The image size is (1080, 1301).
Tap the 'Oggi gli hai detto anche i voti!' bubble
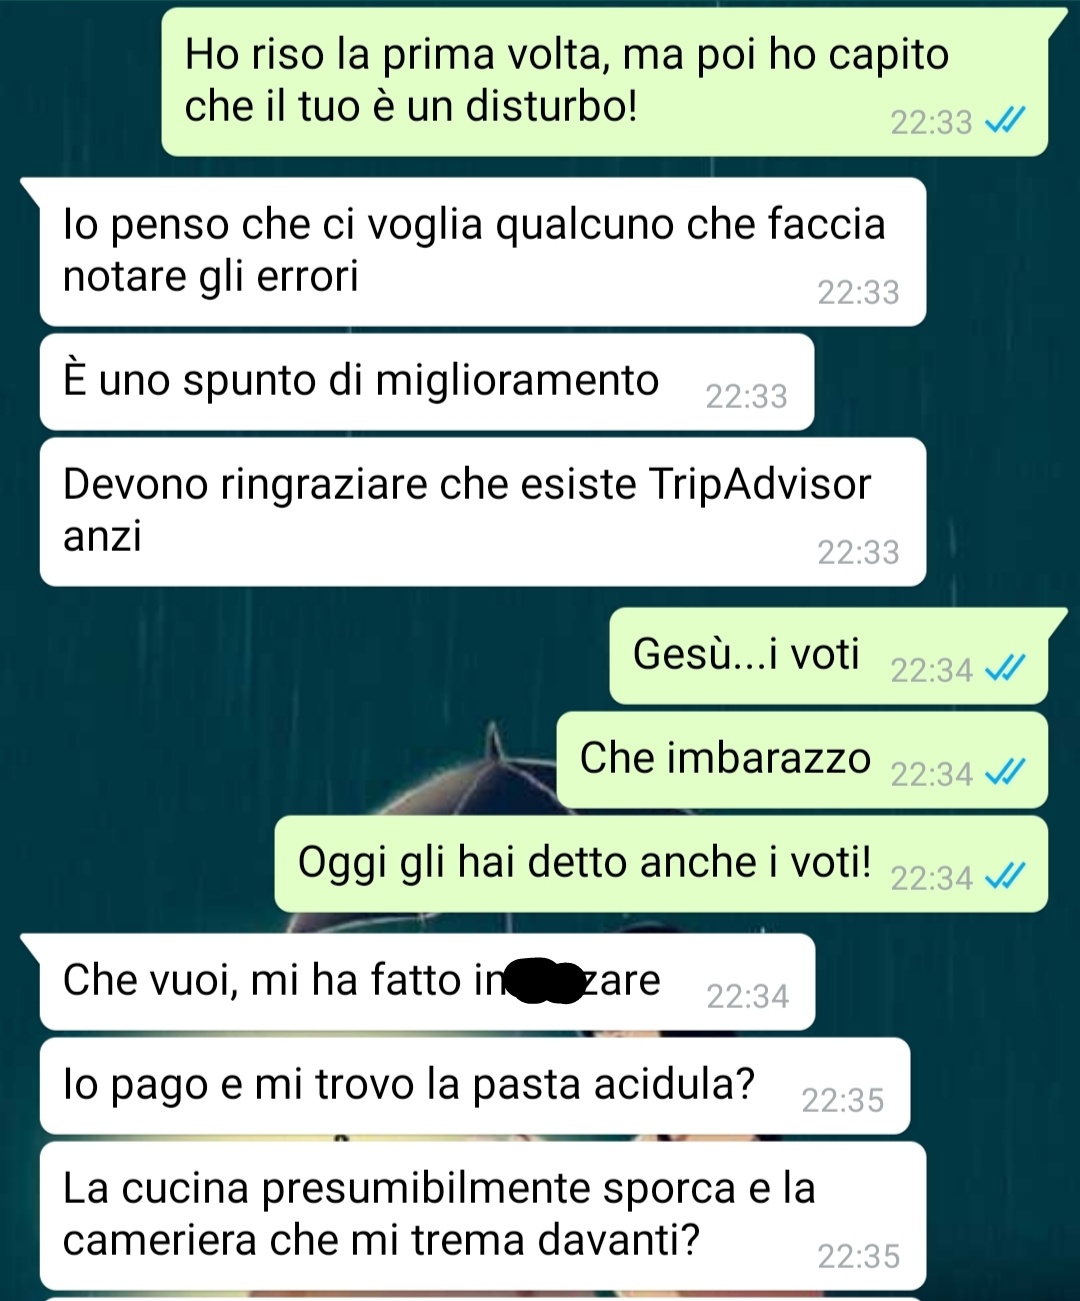click(x=661, y=864)
